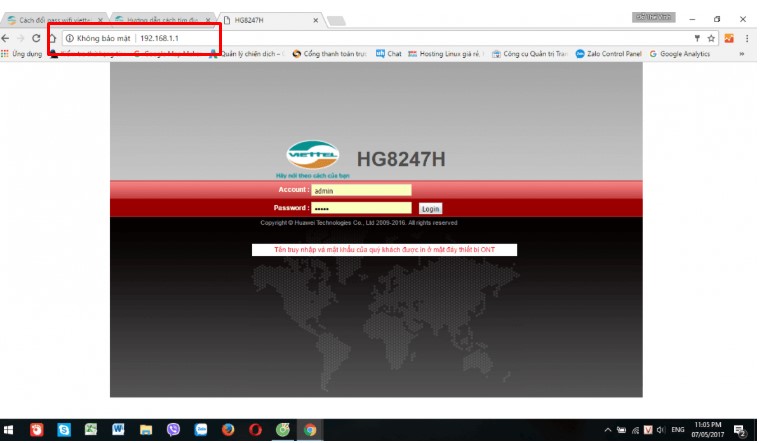The height and width of the screenshot is (443, 761).
Task: Click the Chrome profile name button
Action: coord(653,17)
